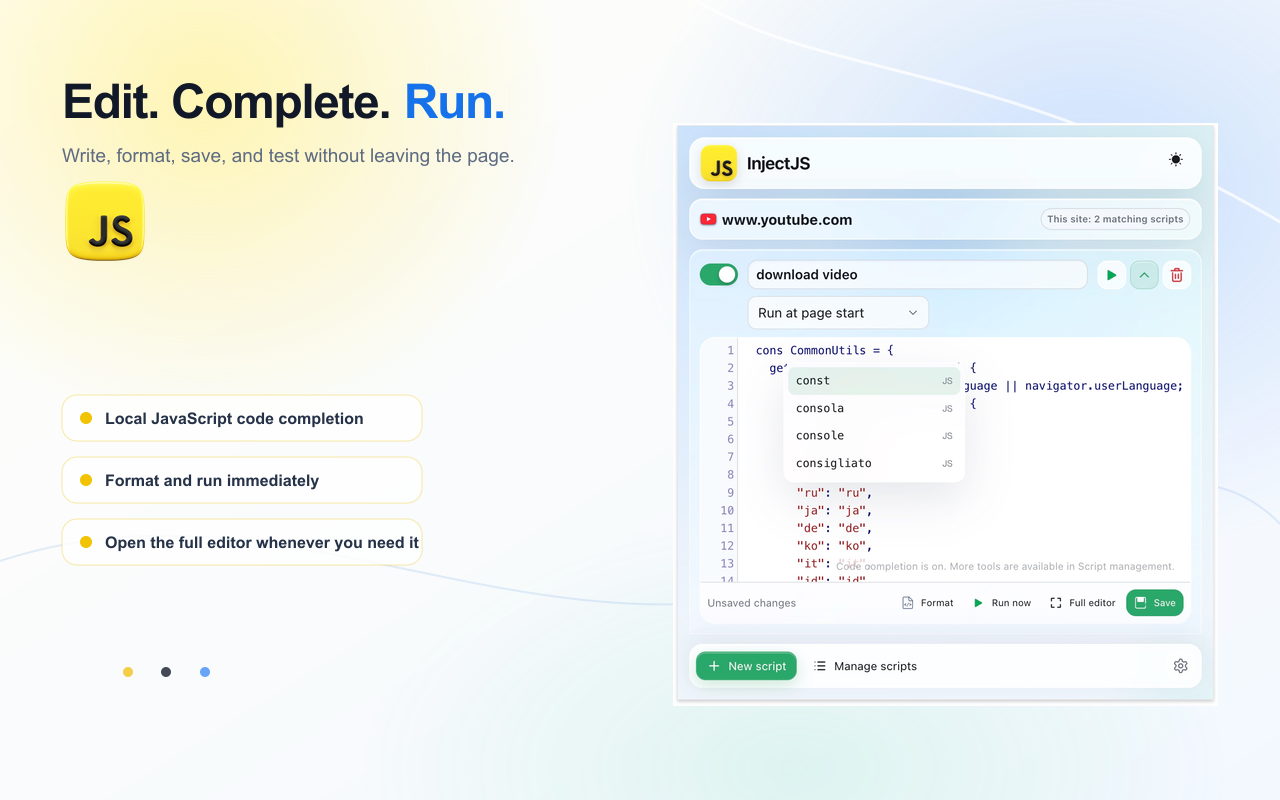
Task: Open settings with the gear icon
Action: (x=1180, y=666)
